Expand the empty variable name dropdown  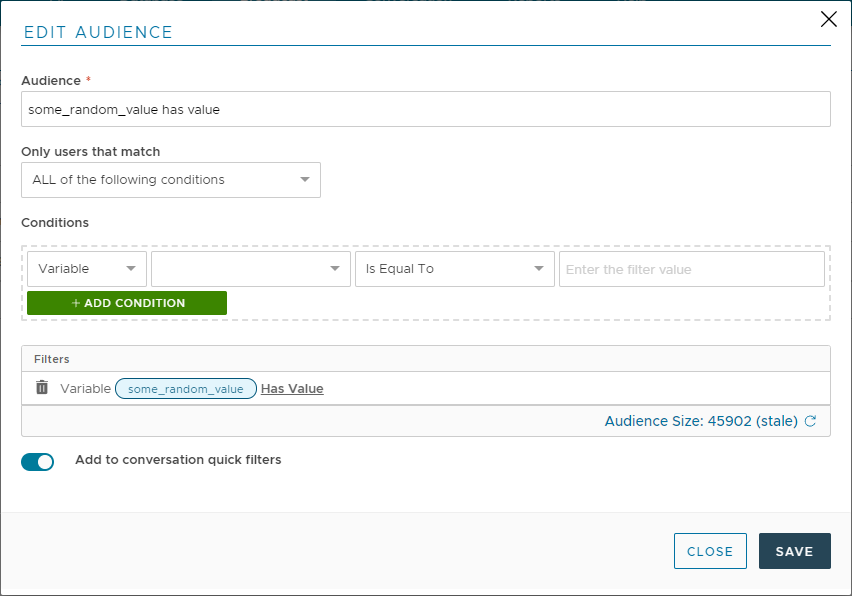(250, 269)
